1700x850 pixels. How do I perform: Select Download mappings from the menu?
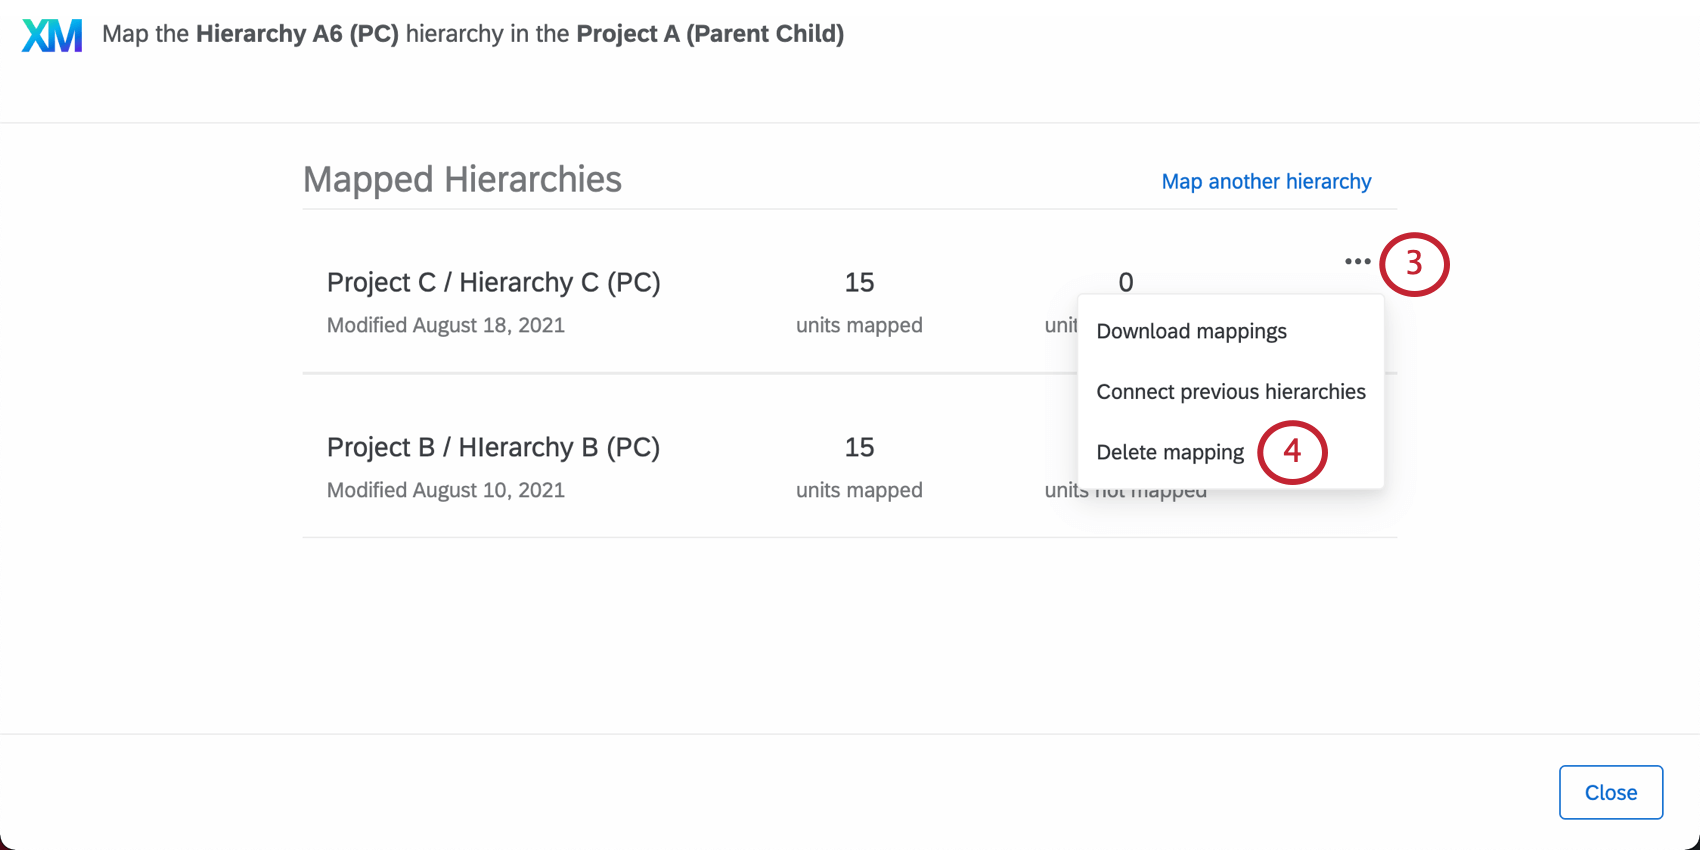click(1191, 332)
